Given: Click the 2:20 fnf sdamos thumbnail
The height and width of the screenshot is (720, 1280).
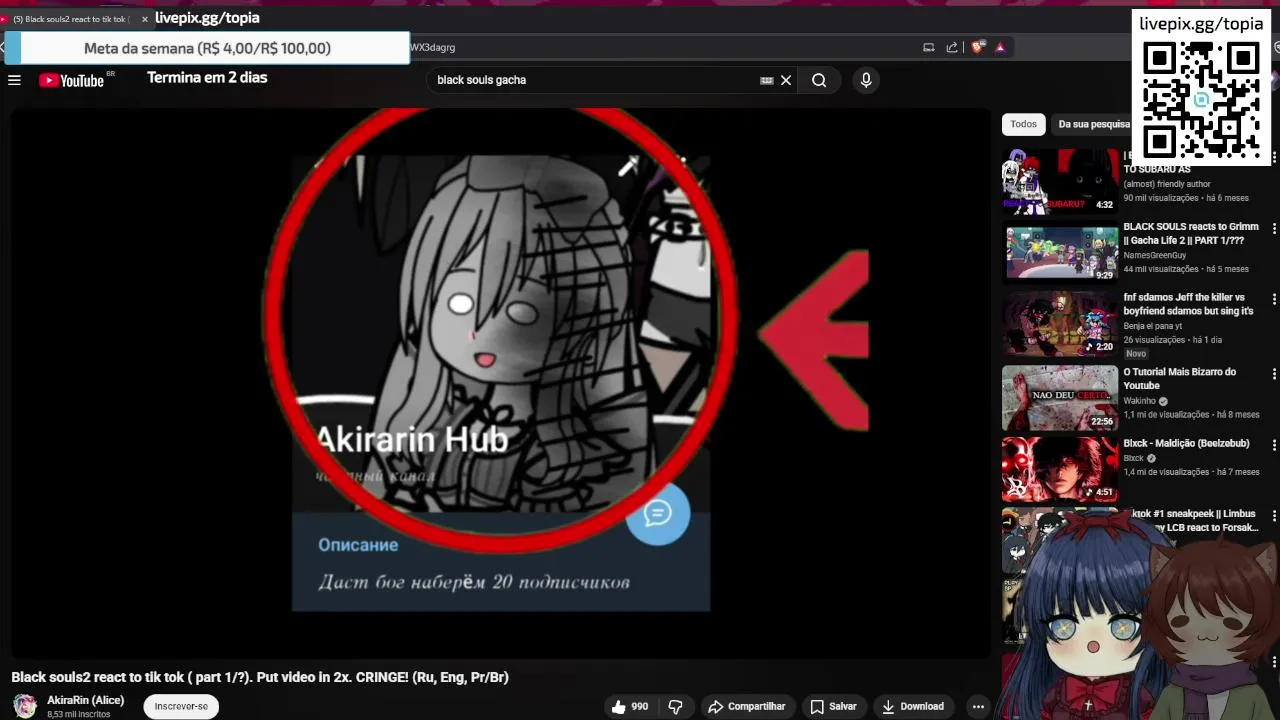Looking at the screenshot, I should click(1060, 323).
